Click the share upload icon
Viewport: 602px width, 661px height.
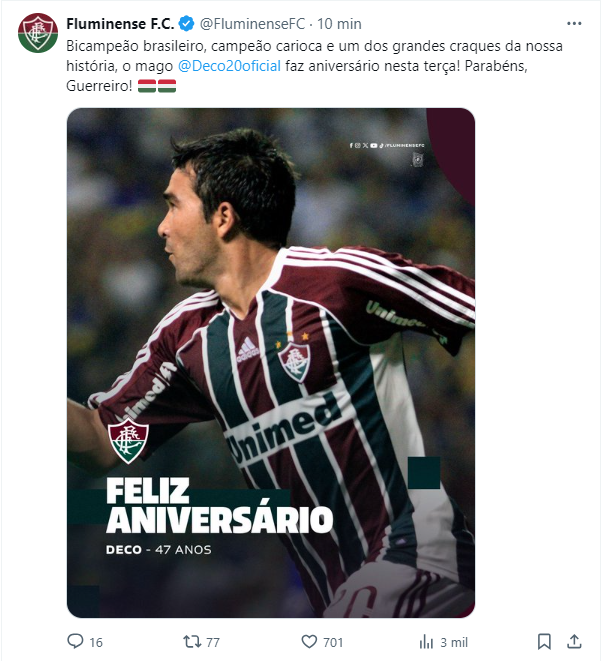(x=574, y=641)
